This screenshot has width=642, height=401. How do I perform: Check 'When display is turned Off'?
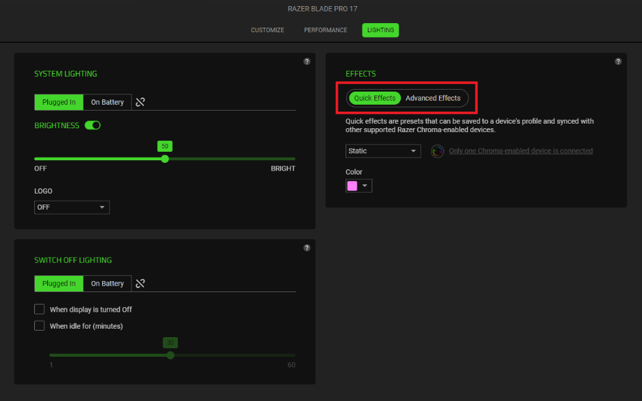40,309
